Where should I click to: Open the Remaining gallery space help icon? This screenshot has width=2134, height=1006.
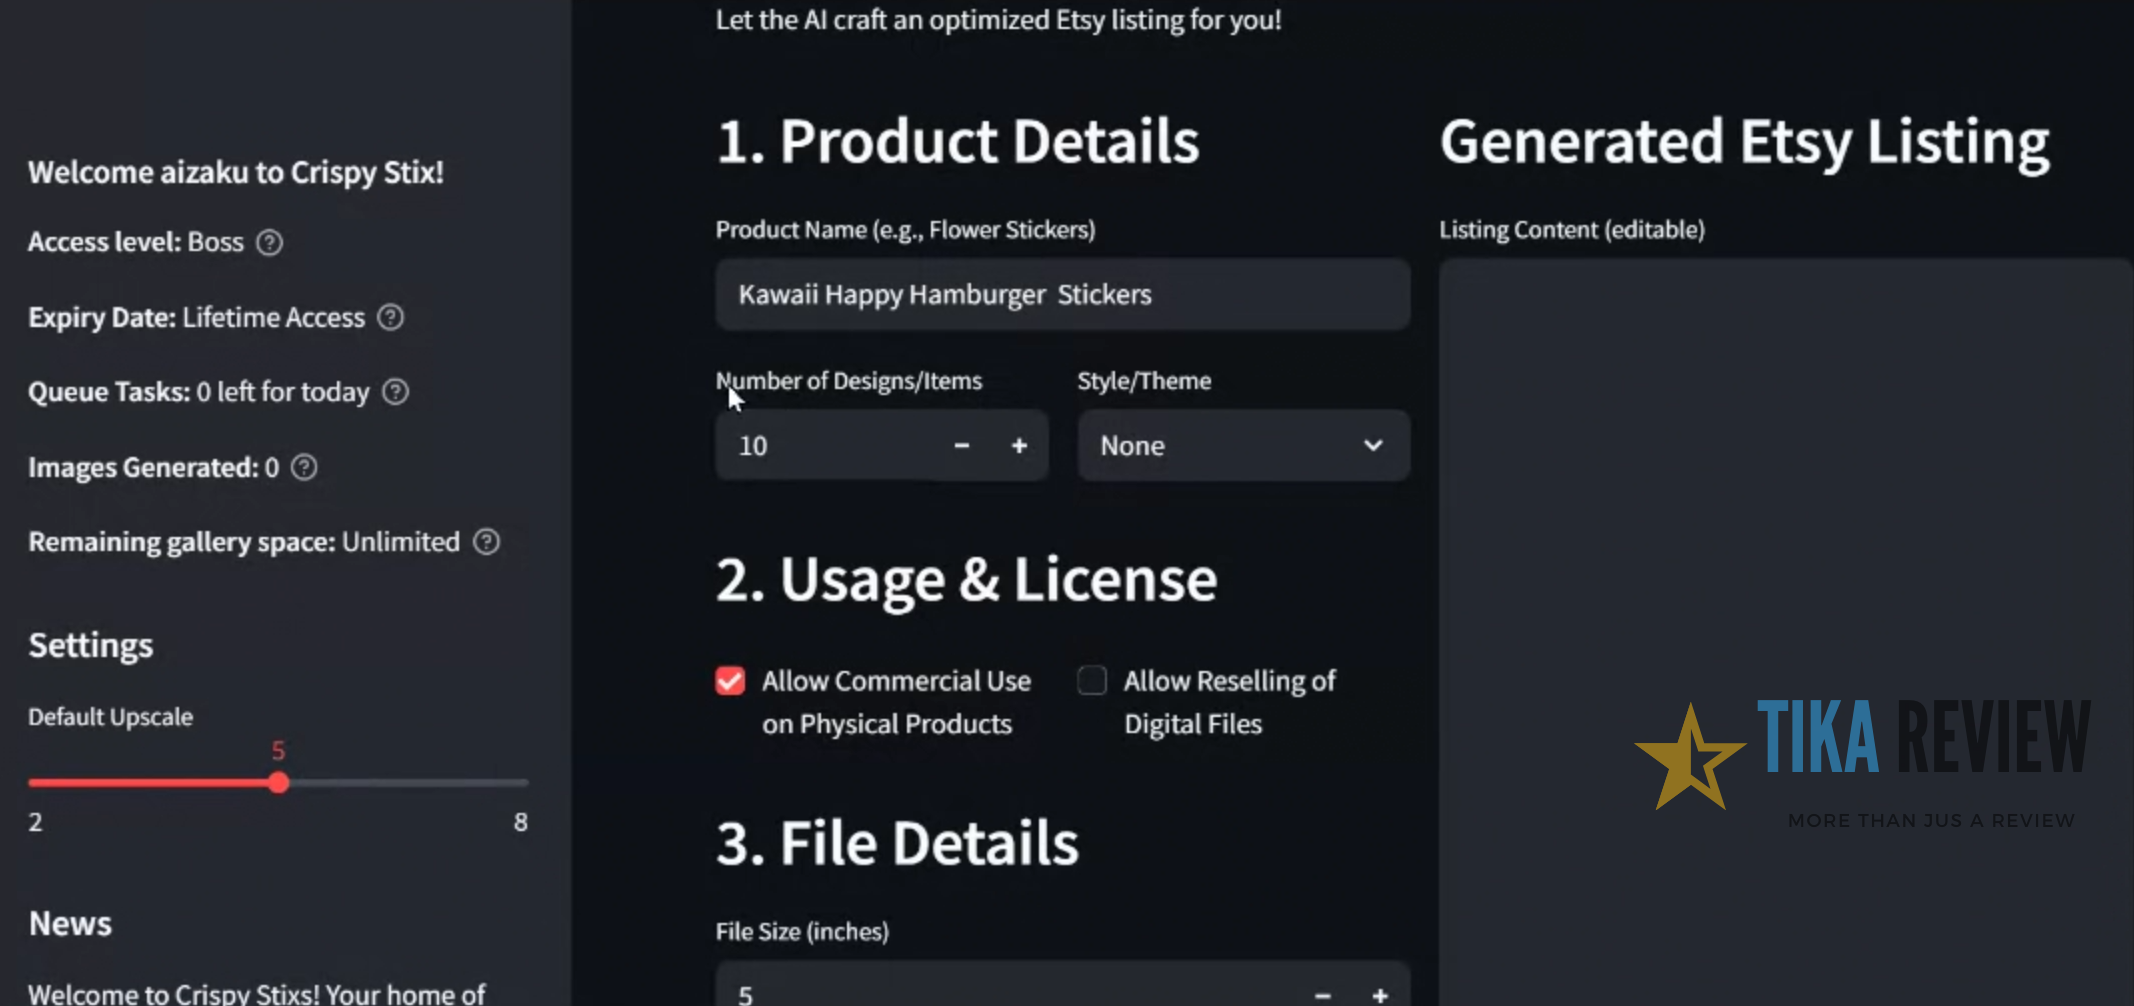click(x=486, y=541)
